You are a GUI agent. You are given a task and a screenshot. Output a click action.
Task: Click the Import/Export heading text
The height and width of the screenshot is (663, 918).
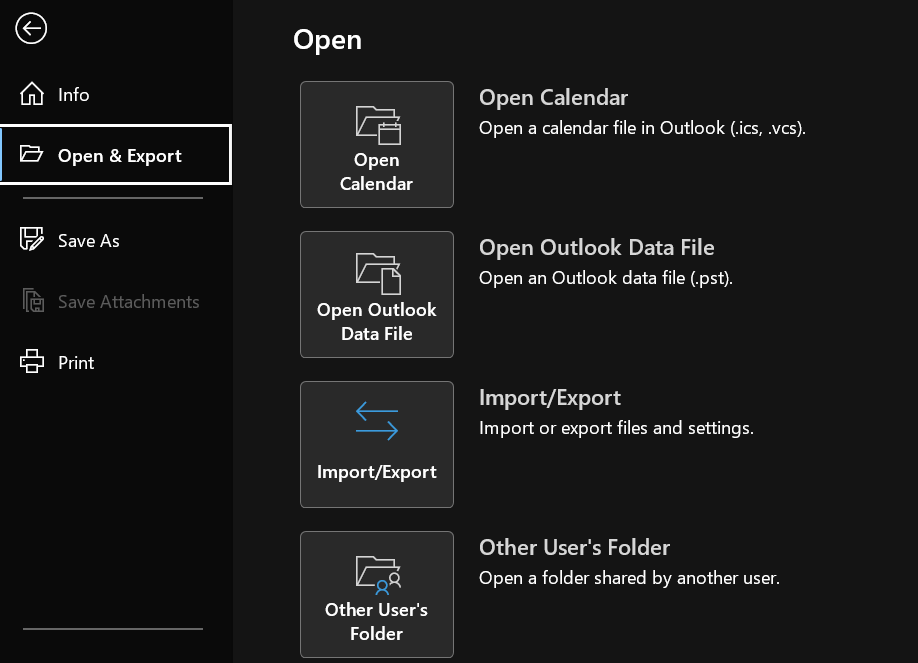pyautogui.click(x=550, y=398)
